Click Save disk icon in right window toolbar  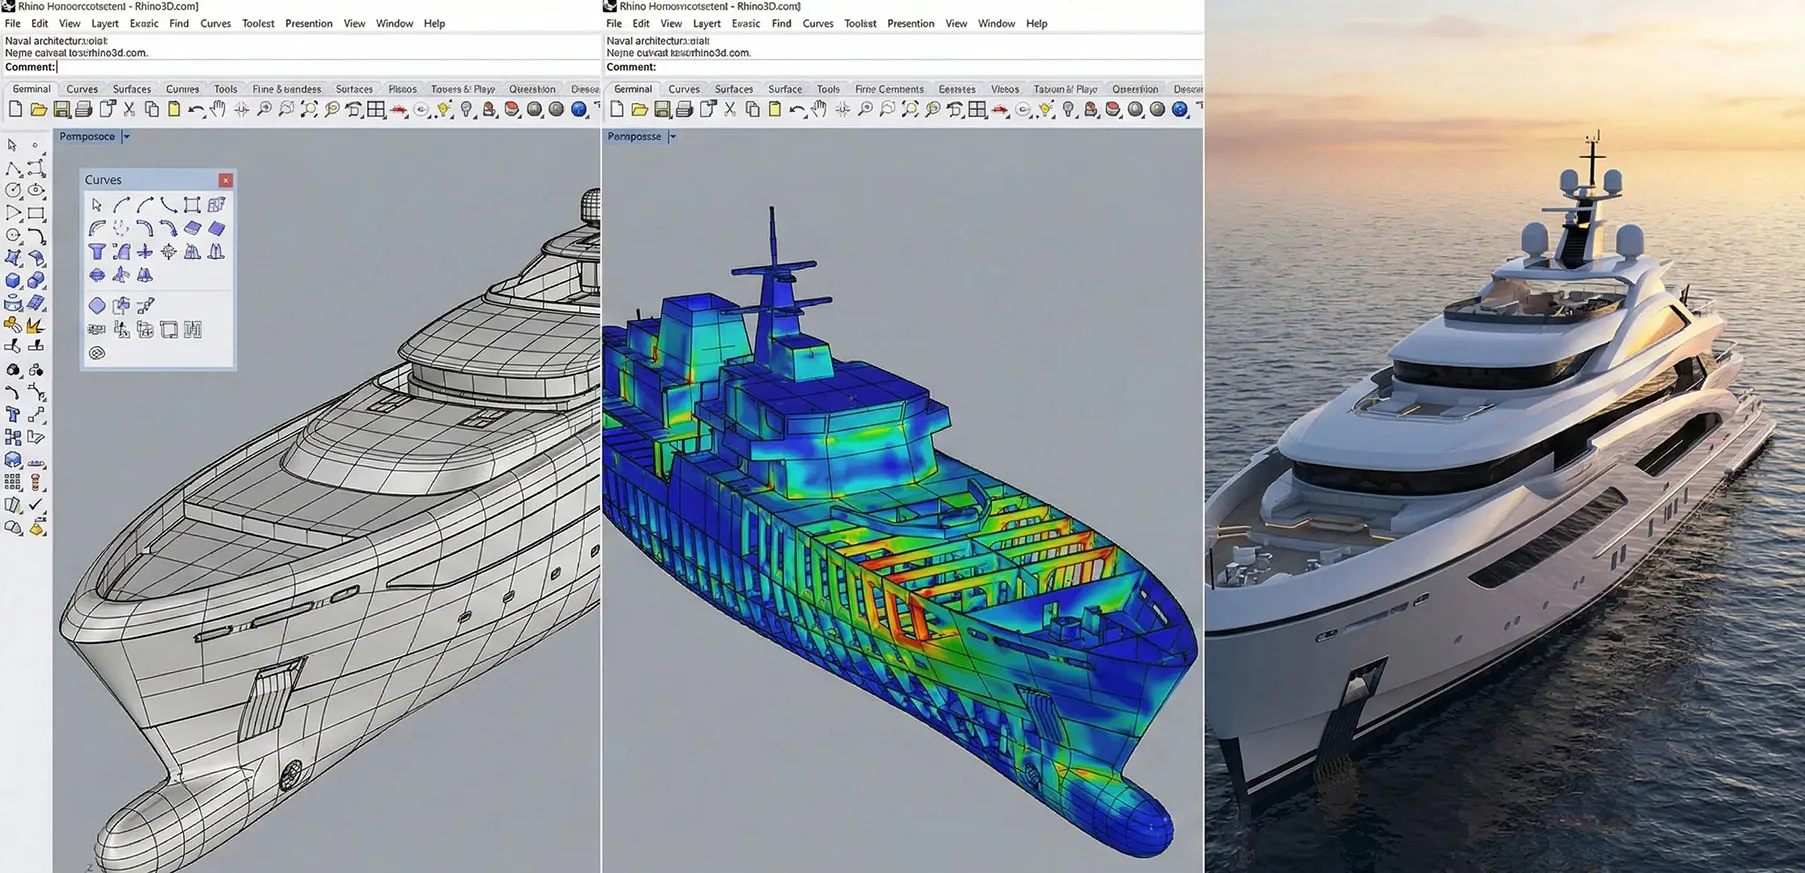tap(662, 110)
